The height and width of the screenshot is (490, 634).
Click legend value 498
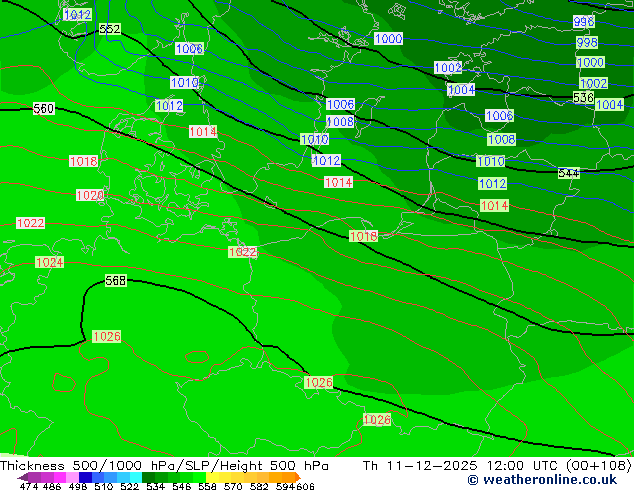(78, 486)
